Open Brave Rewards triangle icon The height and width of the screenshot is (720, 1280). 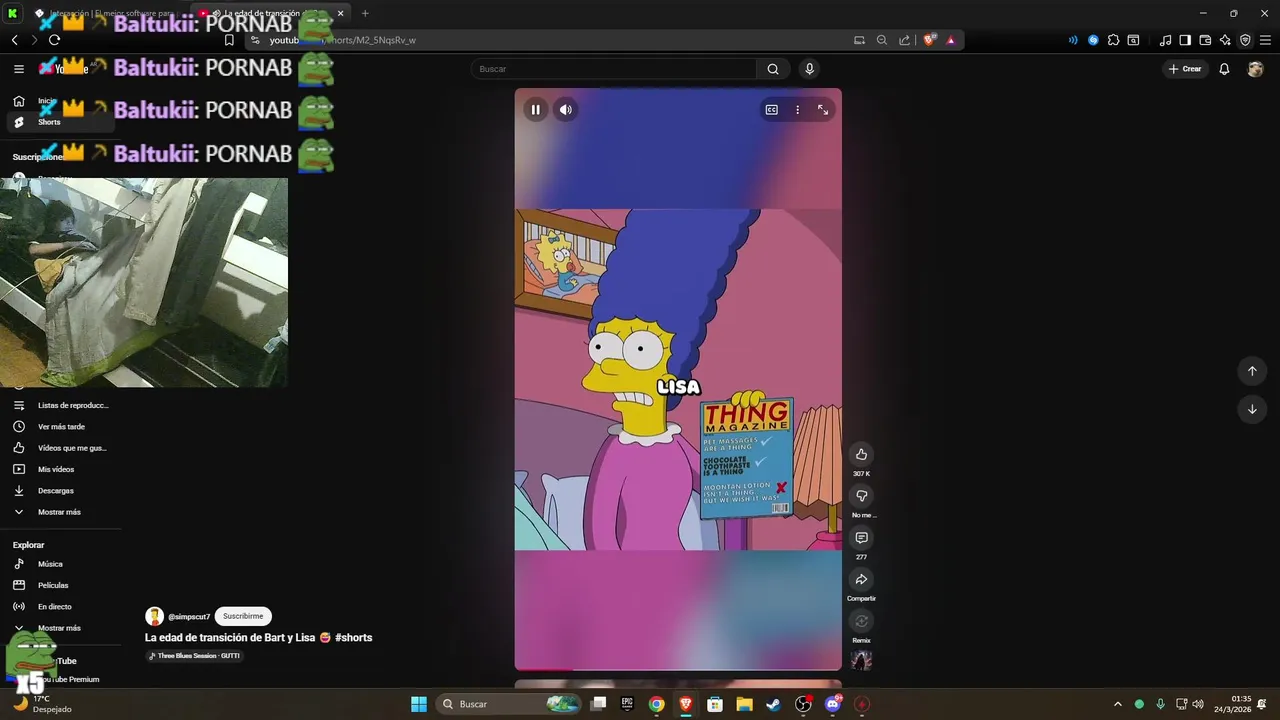(951, 40)
